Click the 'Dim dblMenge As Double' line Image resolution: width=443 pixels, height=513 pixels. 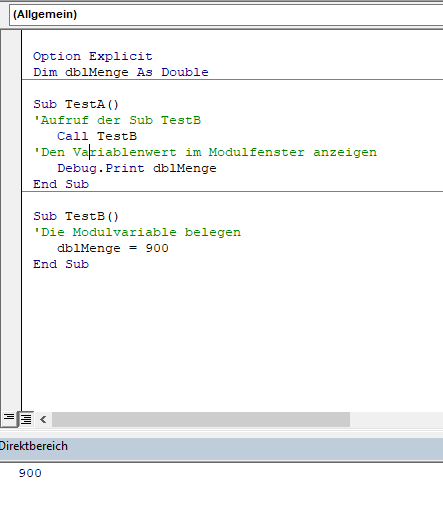click(121, 72)
